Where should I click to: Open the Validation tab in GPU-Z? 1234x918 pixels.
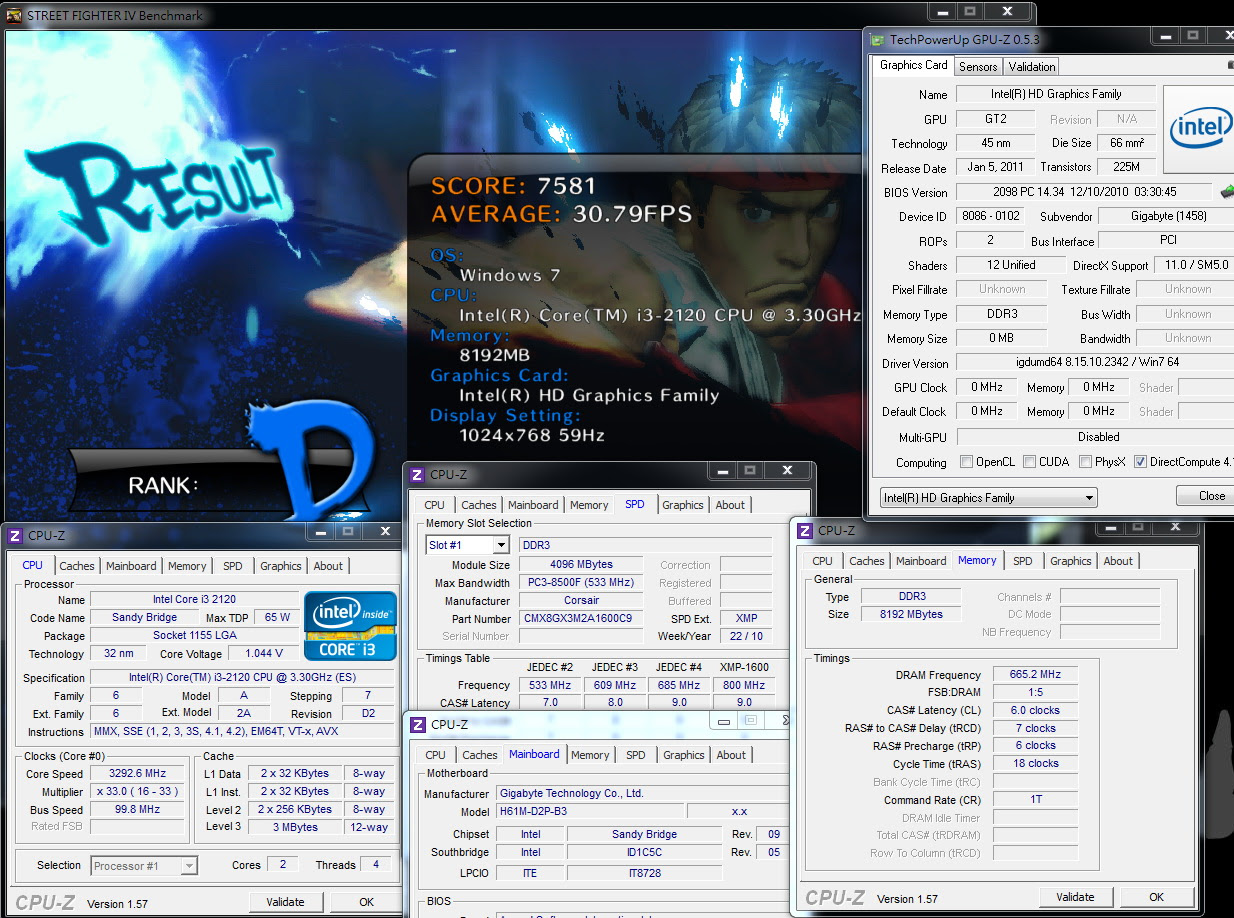click(x=1031, y=67)
